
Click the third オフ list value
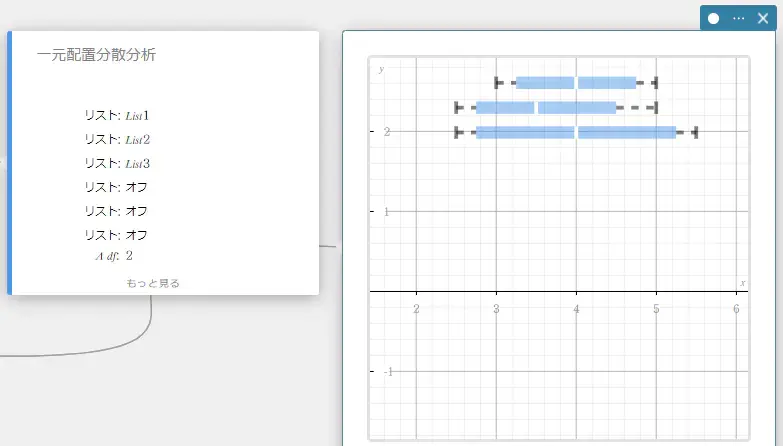click(x=137, y=235)
